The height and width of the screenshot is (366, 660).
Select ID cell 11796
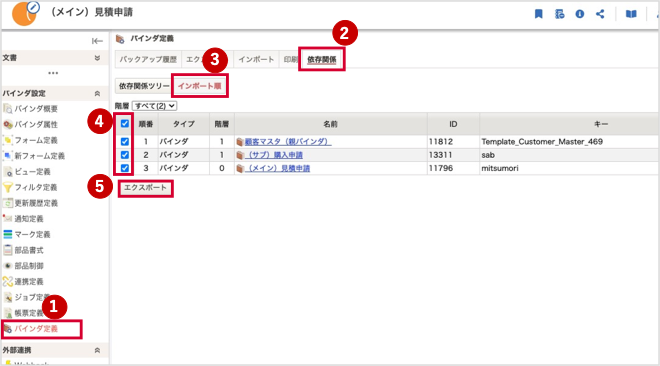(x=441, y=168)
